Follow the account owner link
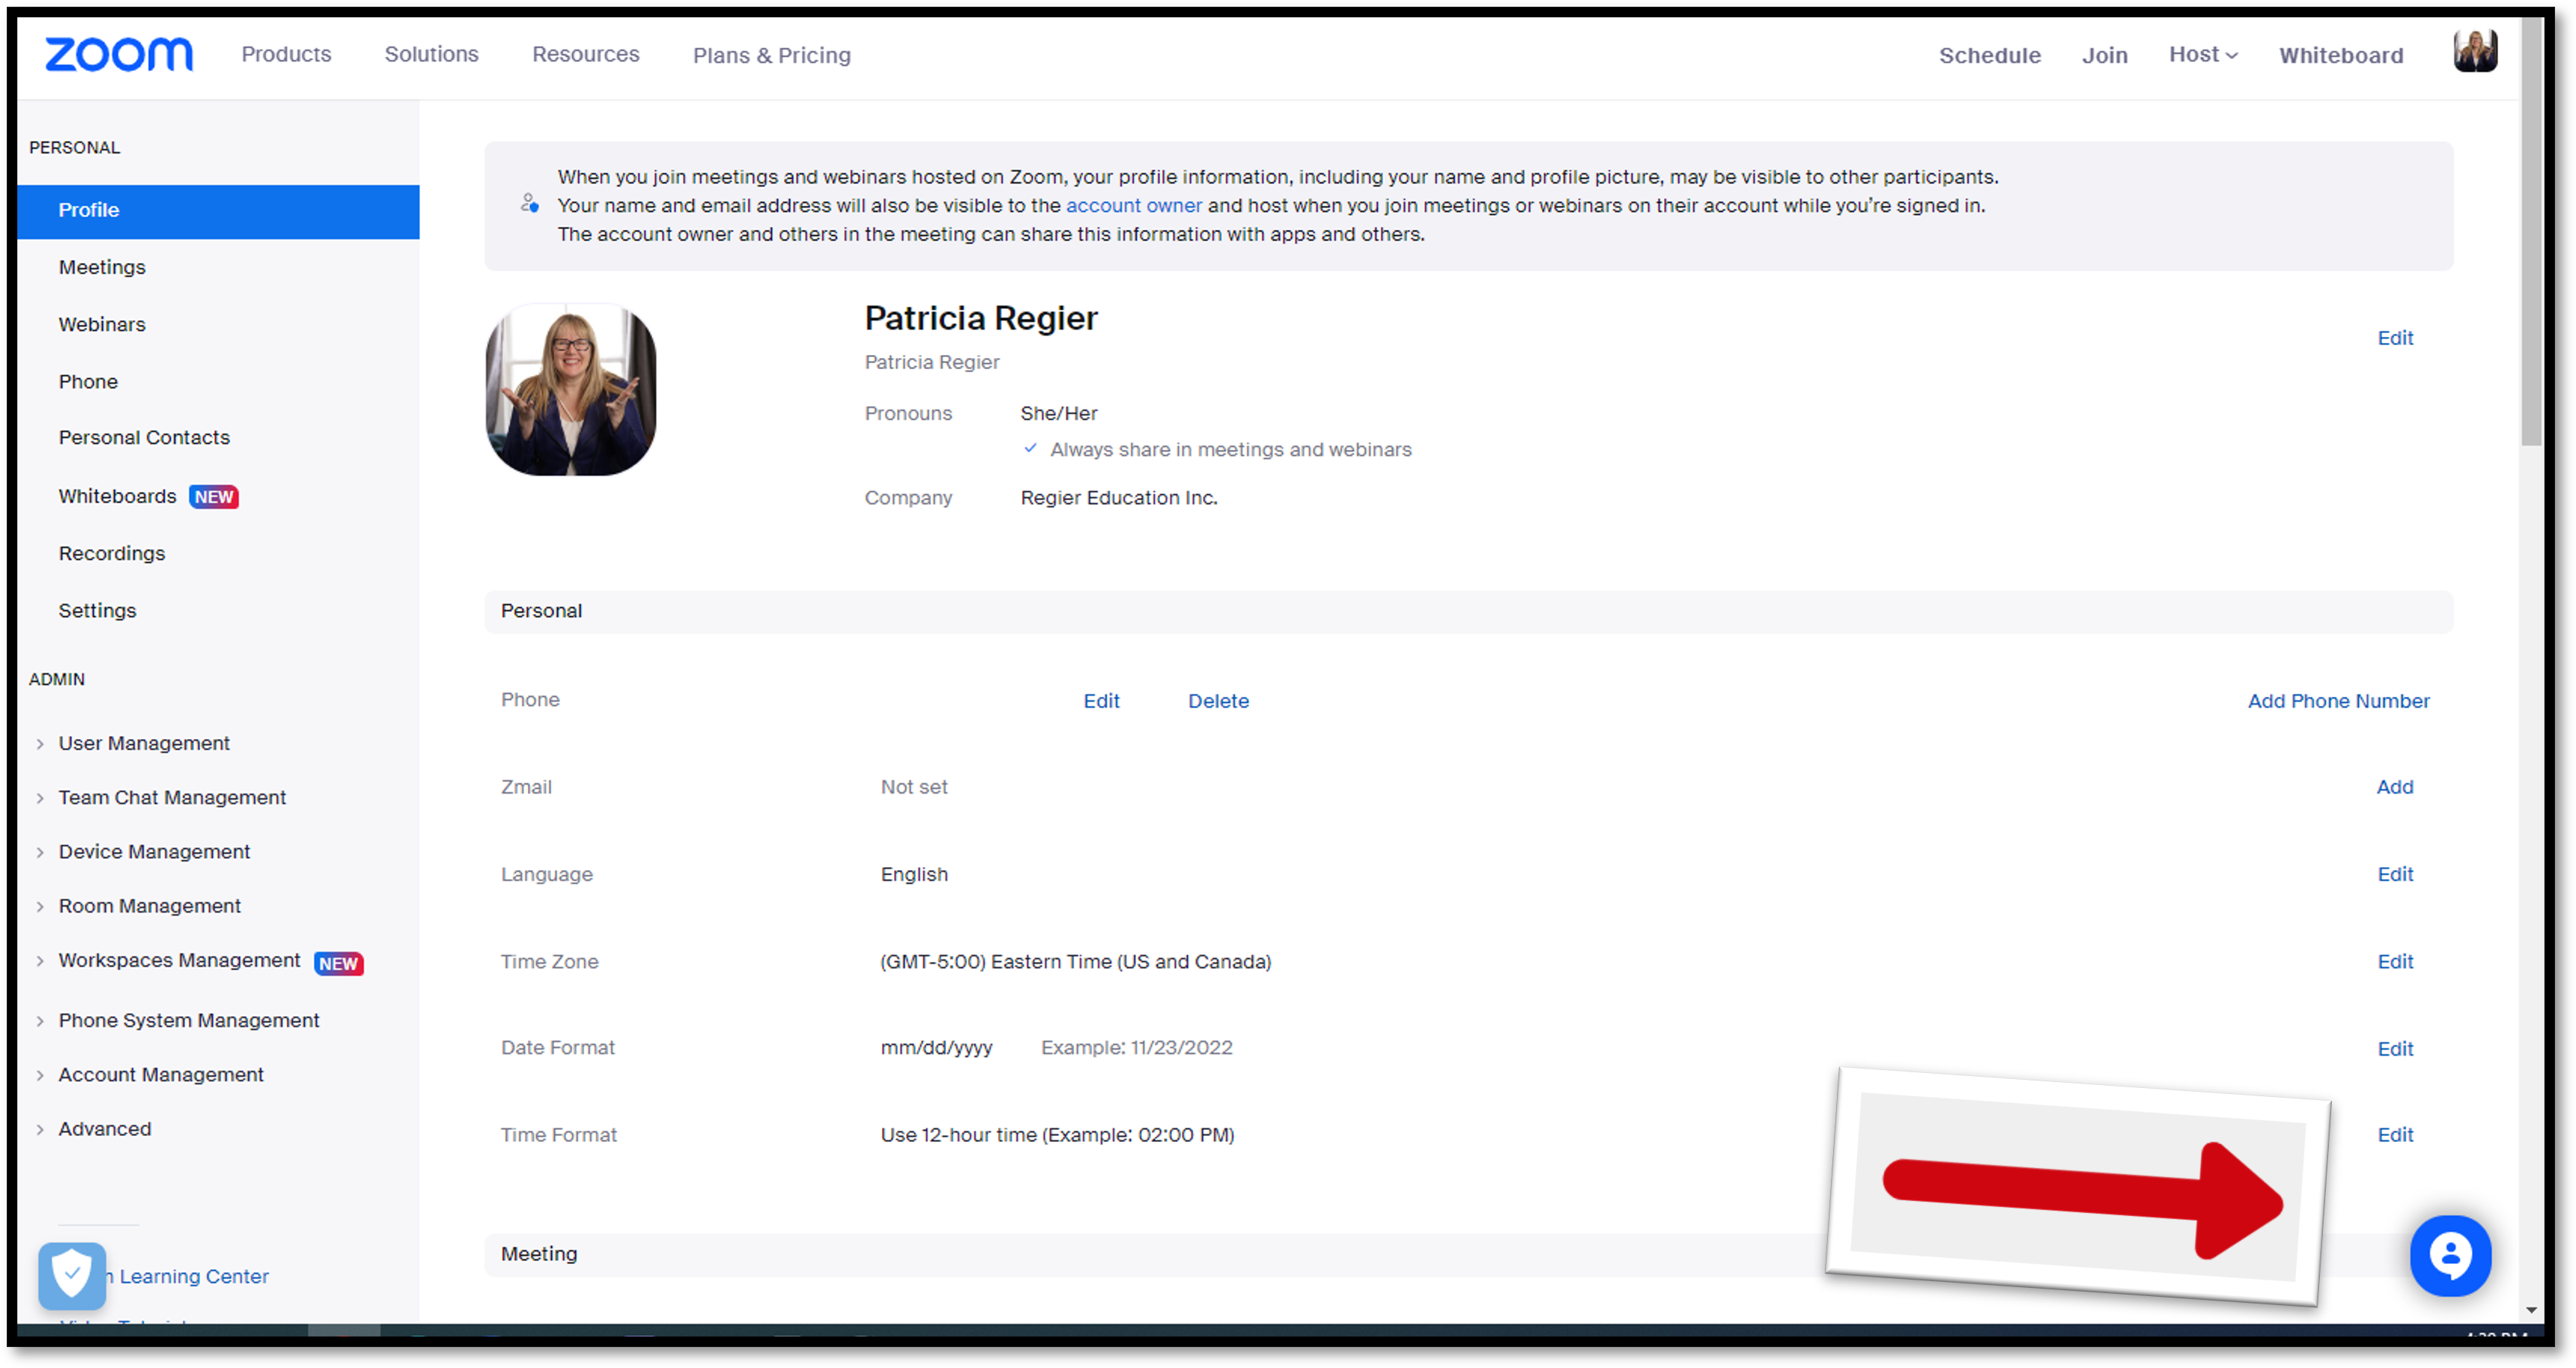 pyautogui.click(x=1133, y=205)
